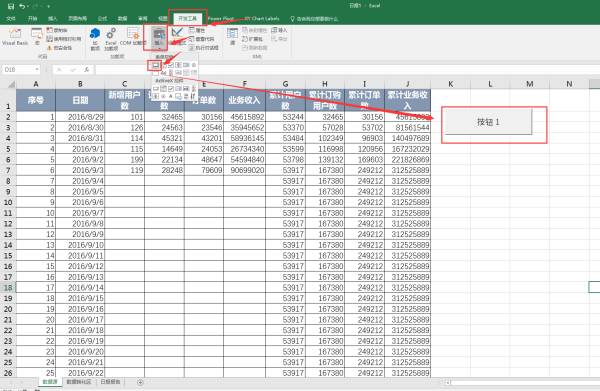Open Excel 加载项 add-ins
This screenshot has width=600, height=391.
click(x=111, y=38)
